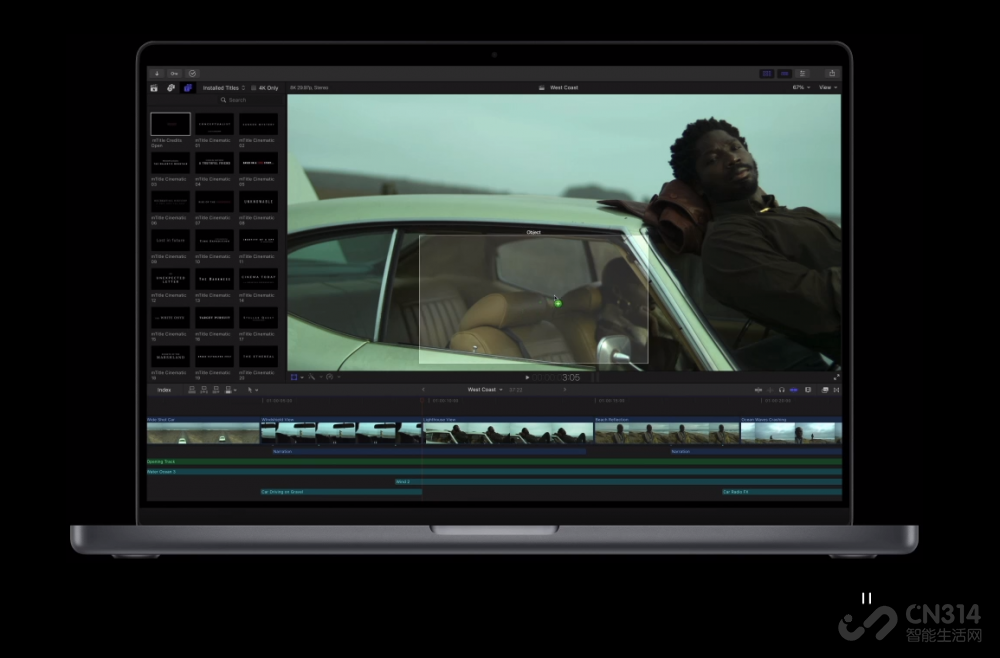Viewport: 1000px width, 658px height.
Task: Open the Transform tool popup under viewer
Action: (297, 377)
